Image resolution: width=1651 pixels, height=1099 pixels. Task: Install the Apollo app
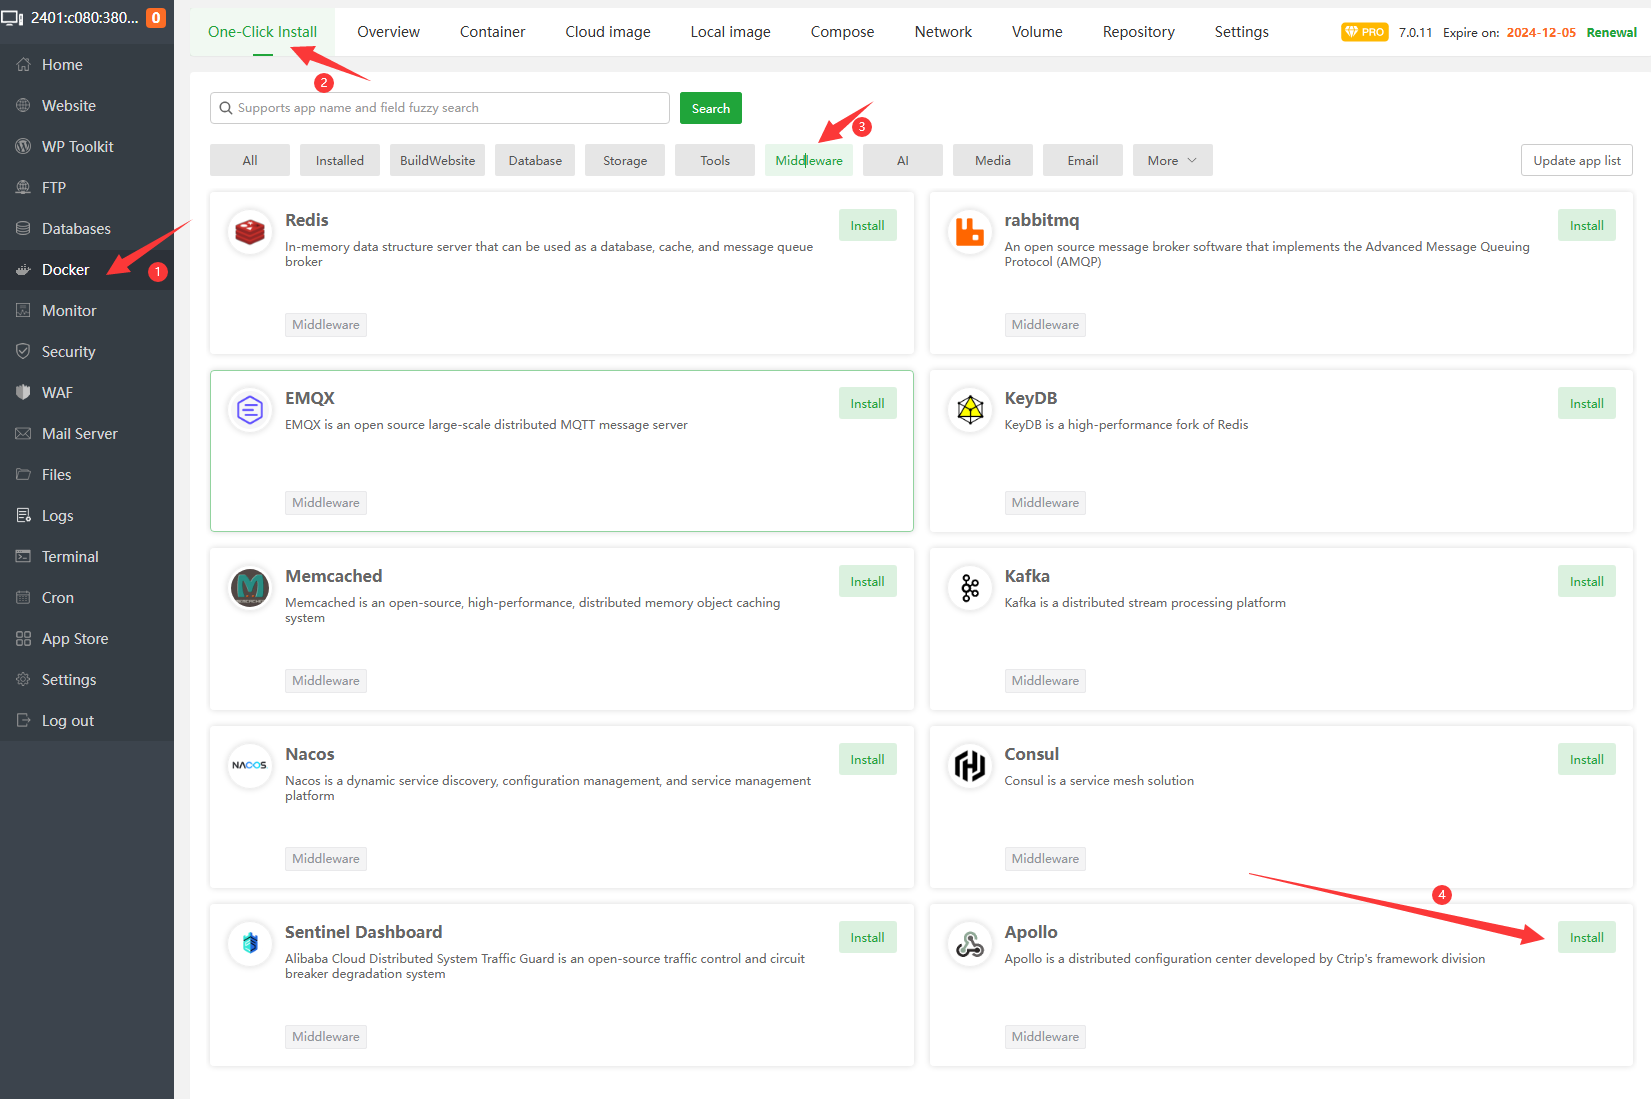point(1586,938)
